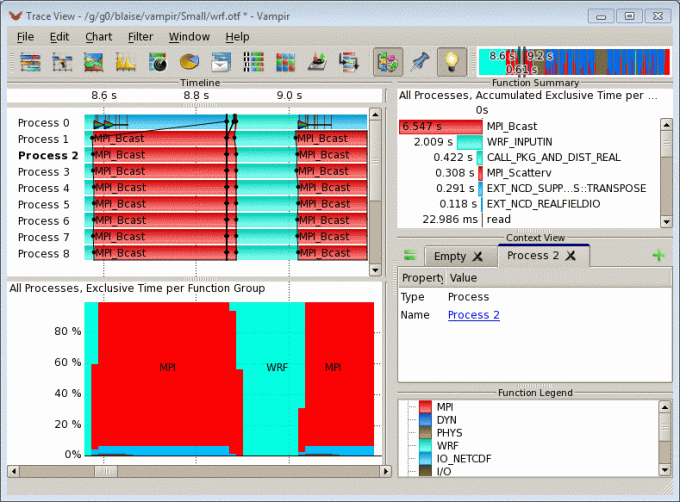Add new context tab with green plus
The image size is (680, 502).
658,255
